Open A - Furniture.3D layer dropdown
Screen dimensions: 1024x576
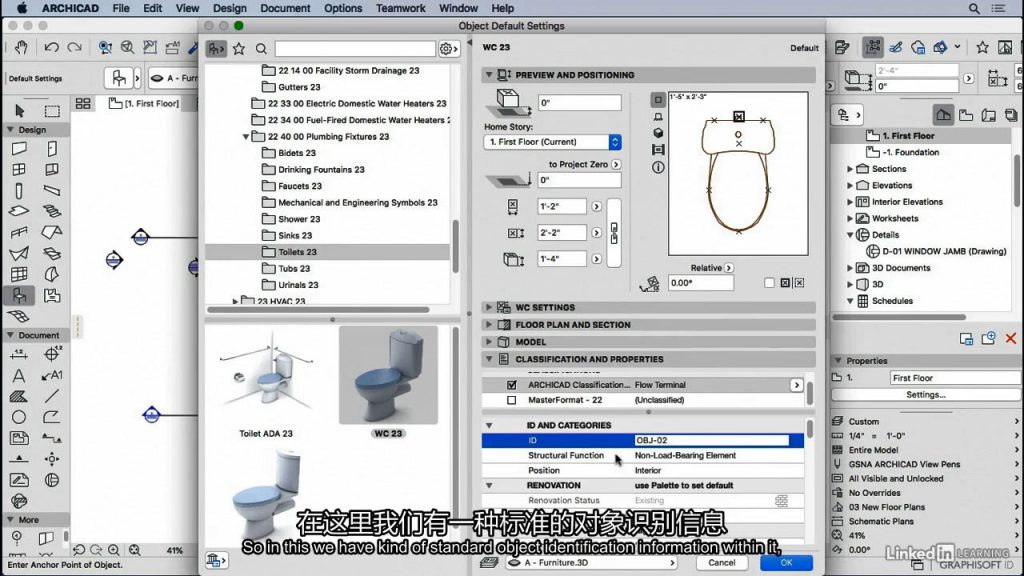(590, 562)
